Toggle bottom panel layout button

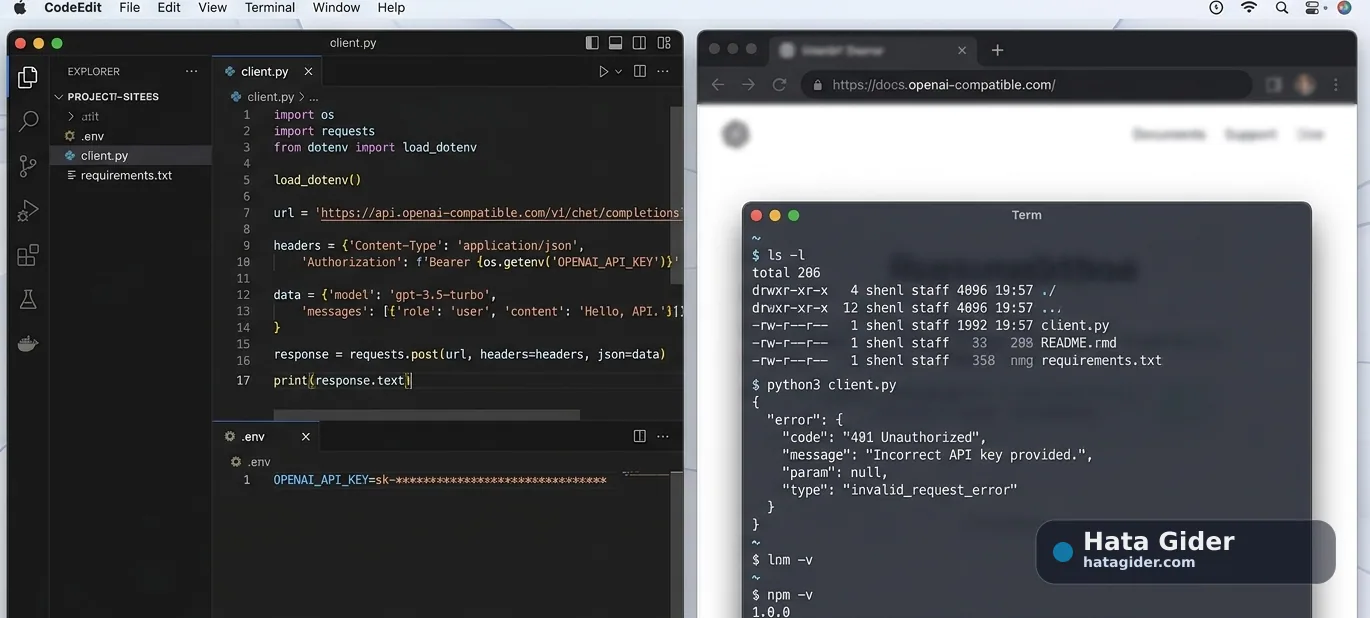click(616, 43)
